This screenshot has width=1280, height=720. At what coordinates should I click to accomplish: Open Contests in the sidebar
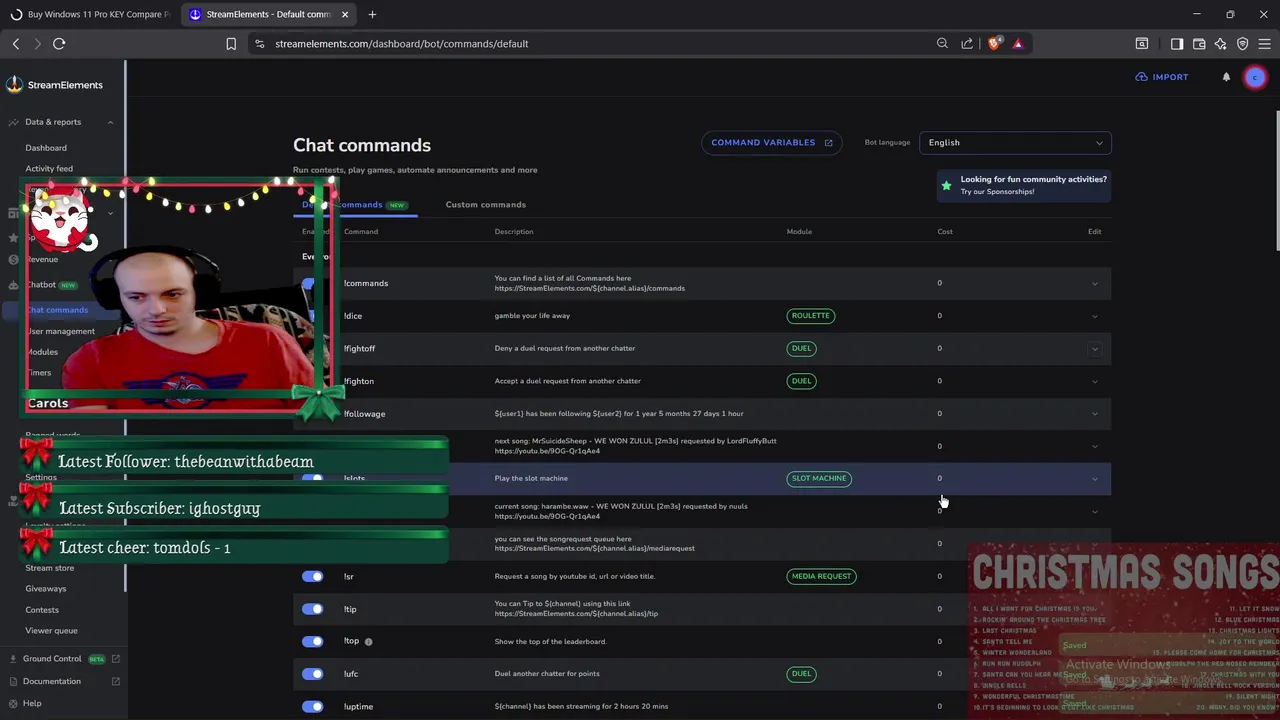[x=42, y=610]
